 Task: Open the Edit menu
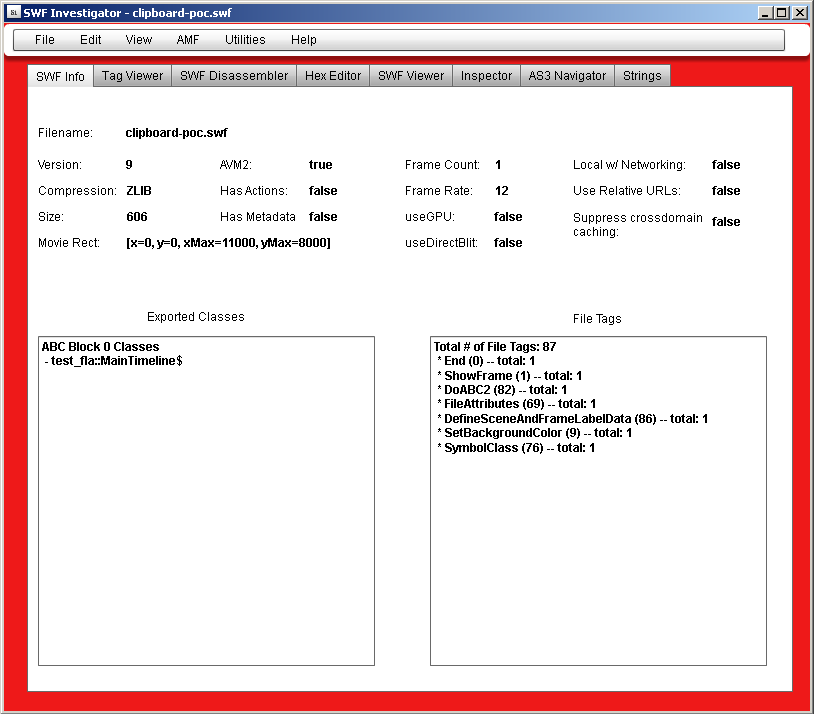(91, 40)
